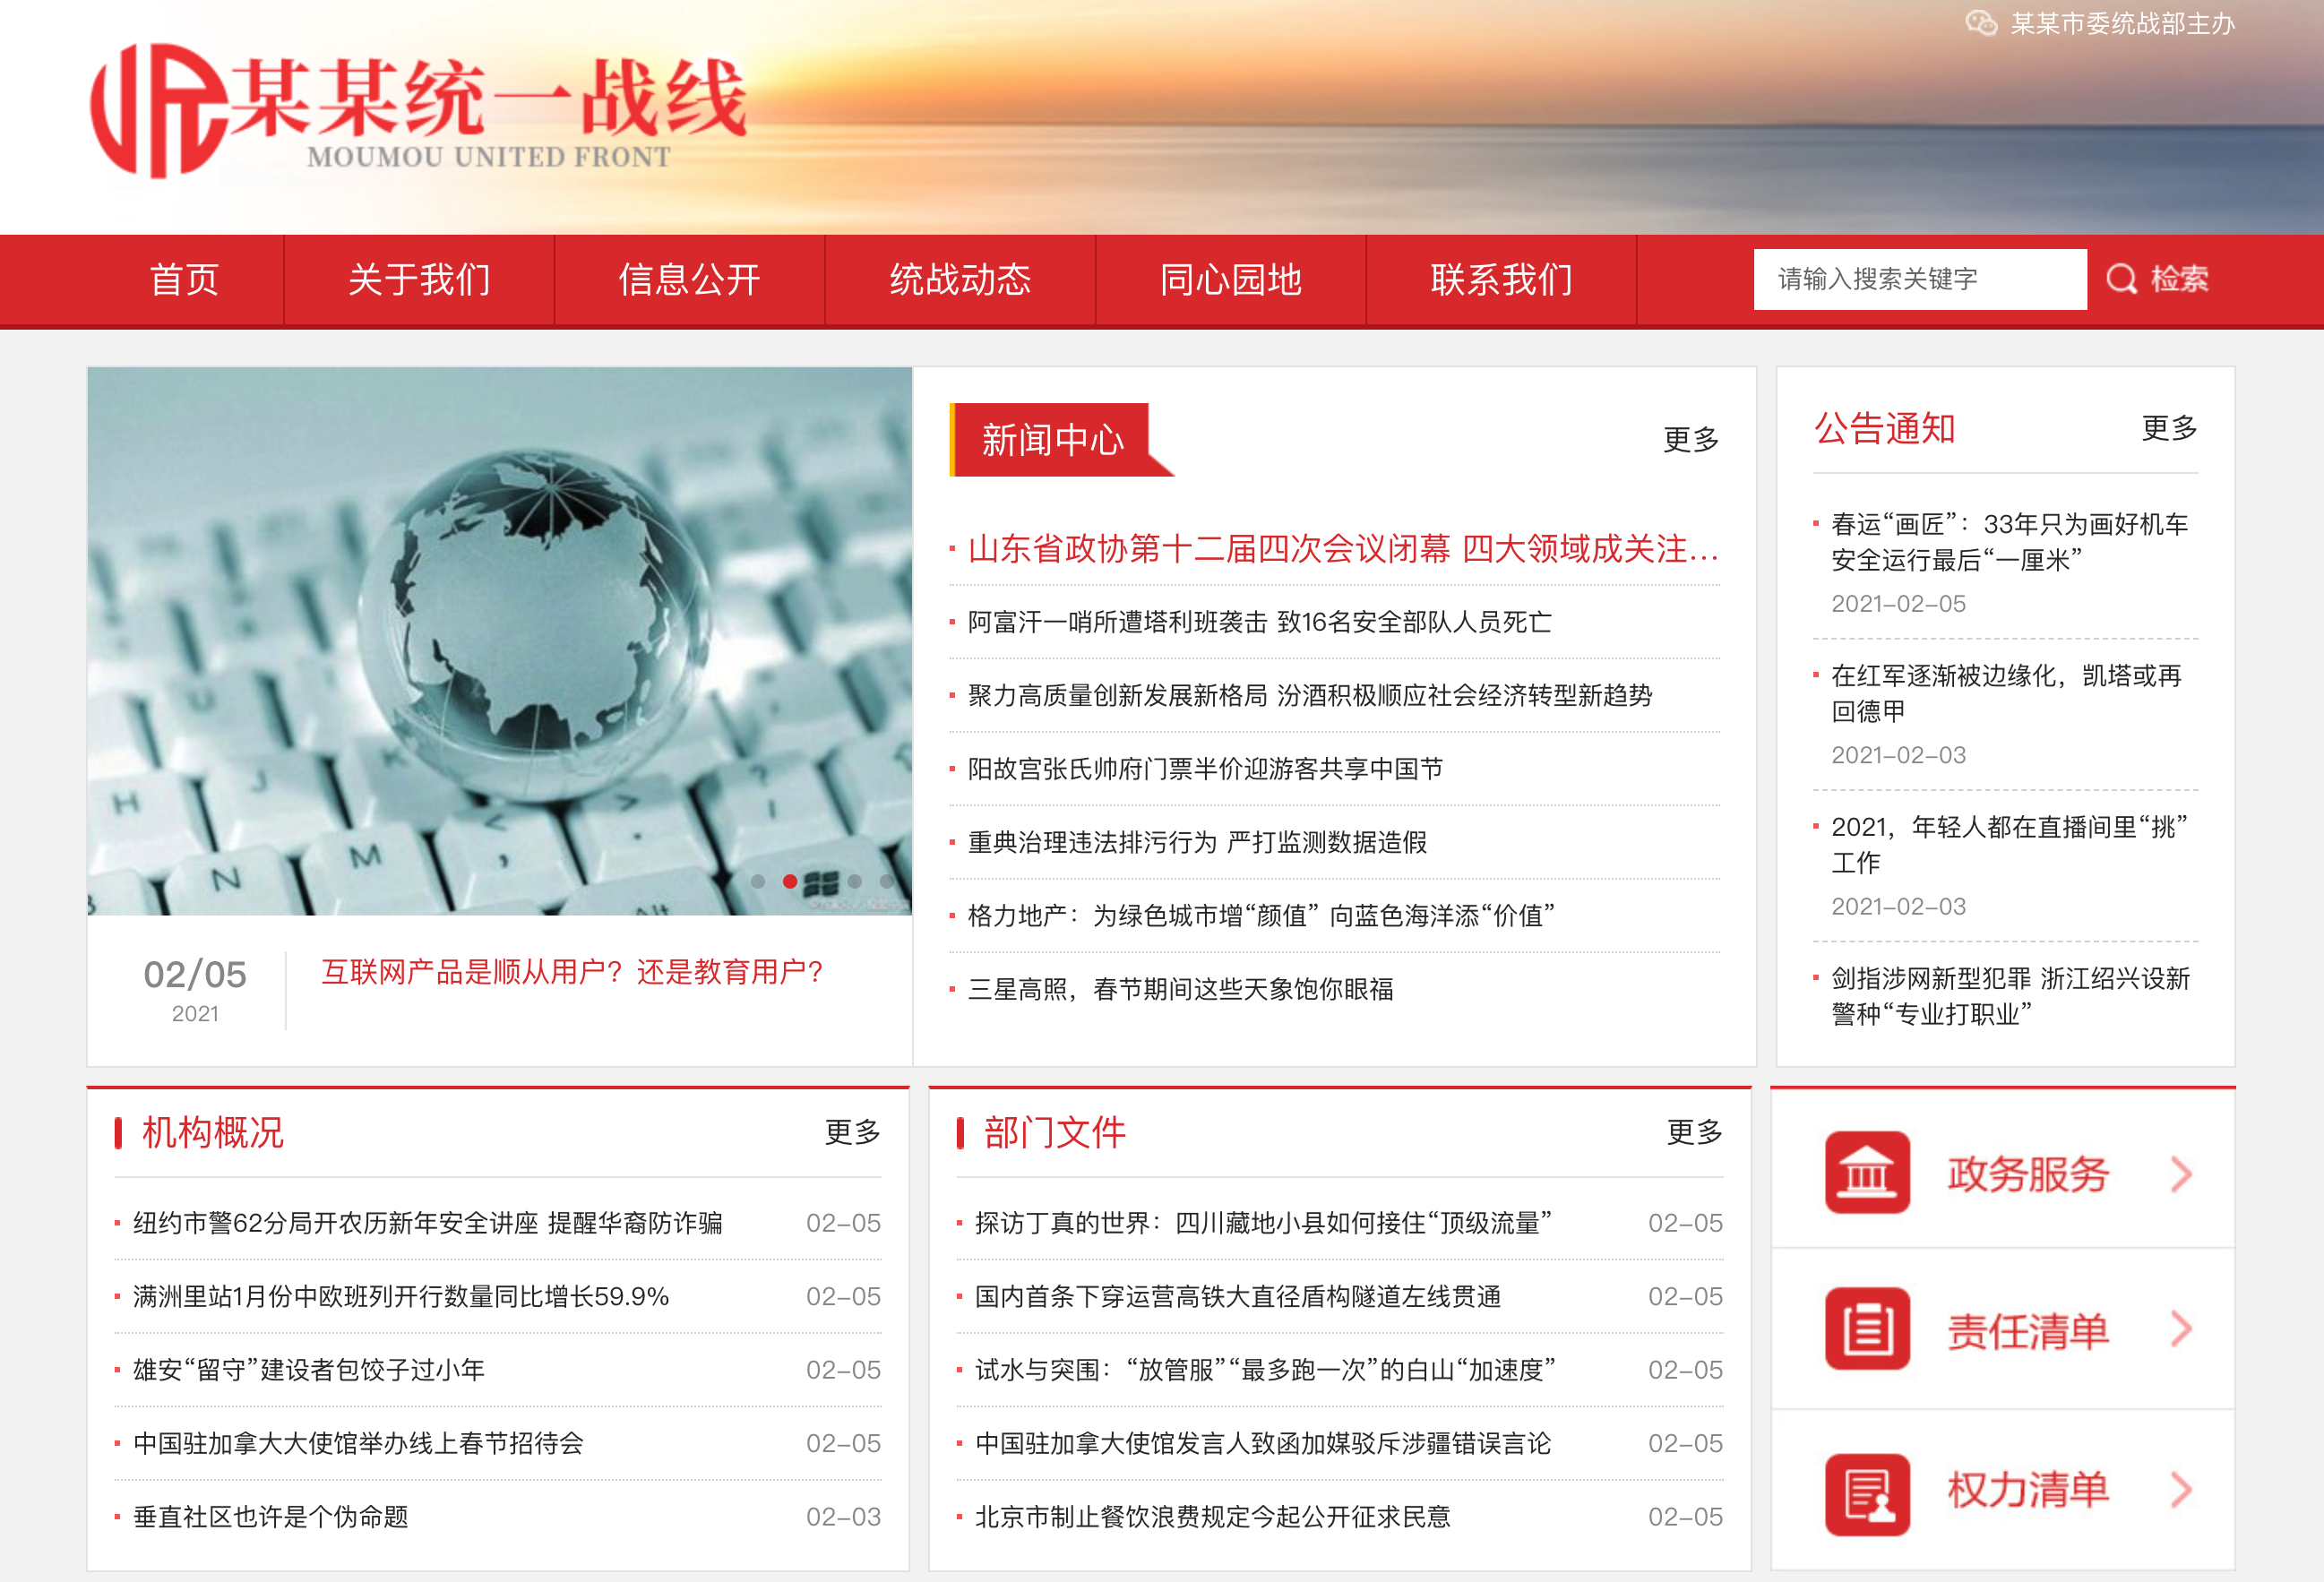Open the 互联网产品是顺从用户 slide headline
Screen dimensions: 2324x1582
(x=572, y=972)
